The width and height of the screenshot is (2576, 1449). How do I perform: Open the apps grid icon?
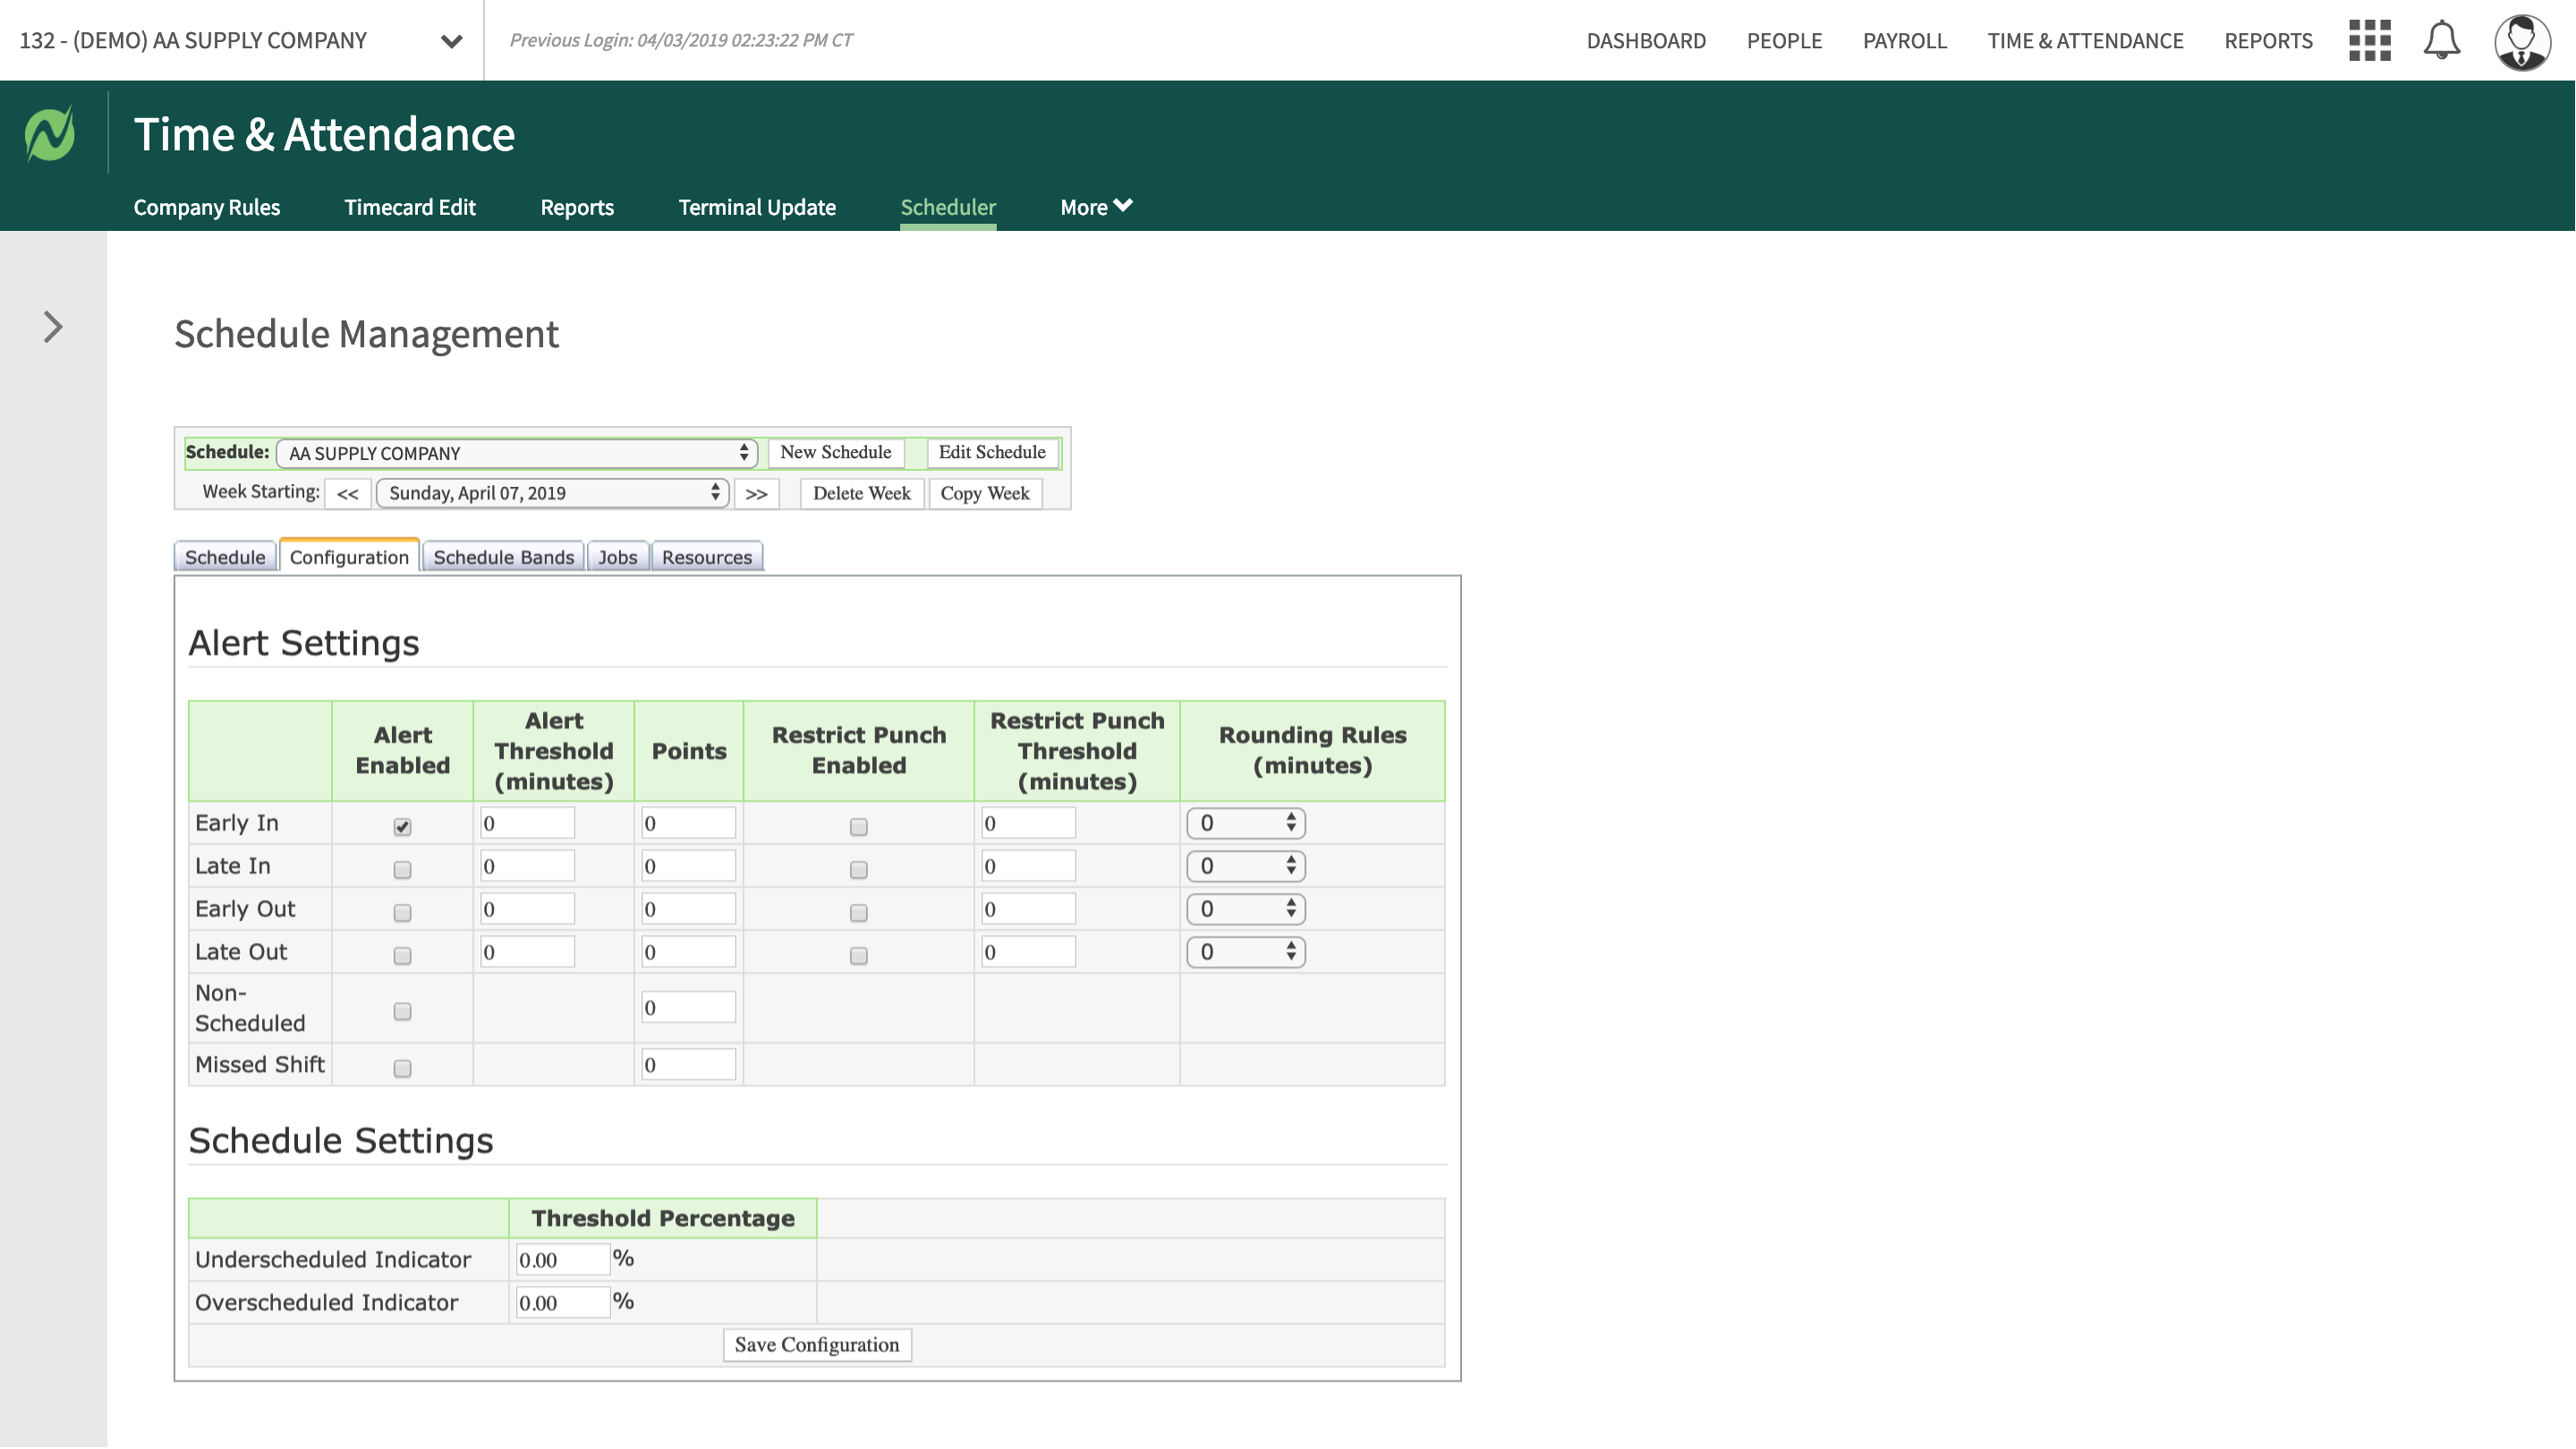[2369, 41]
